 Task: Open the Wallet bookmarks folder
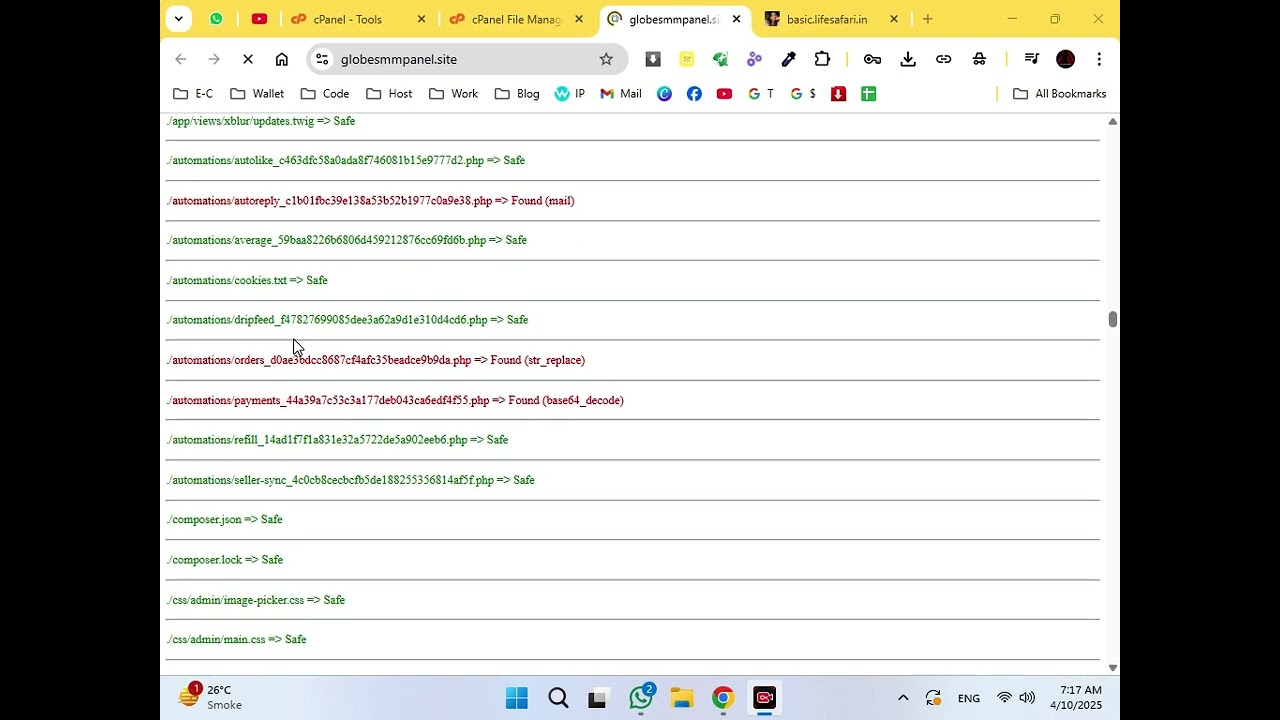257,94
